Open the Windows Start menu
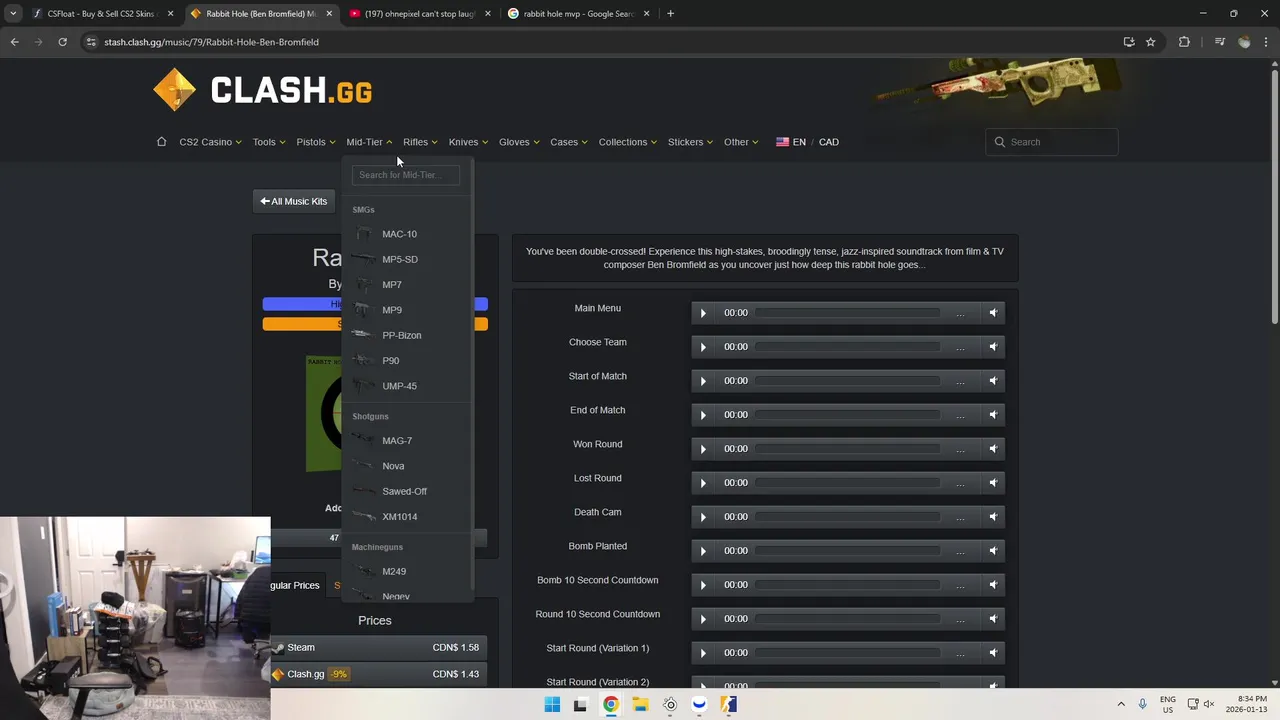The height and width of the screenshot is (720, 1280). (552, 704)
